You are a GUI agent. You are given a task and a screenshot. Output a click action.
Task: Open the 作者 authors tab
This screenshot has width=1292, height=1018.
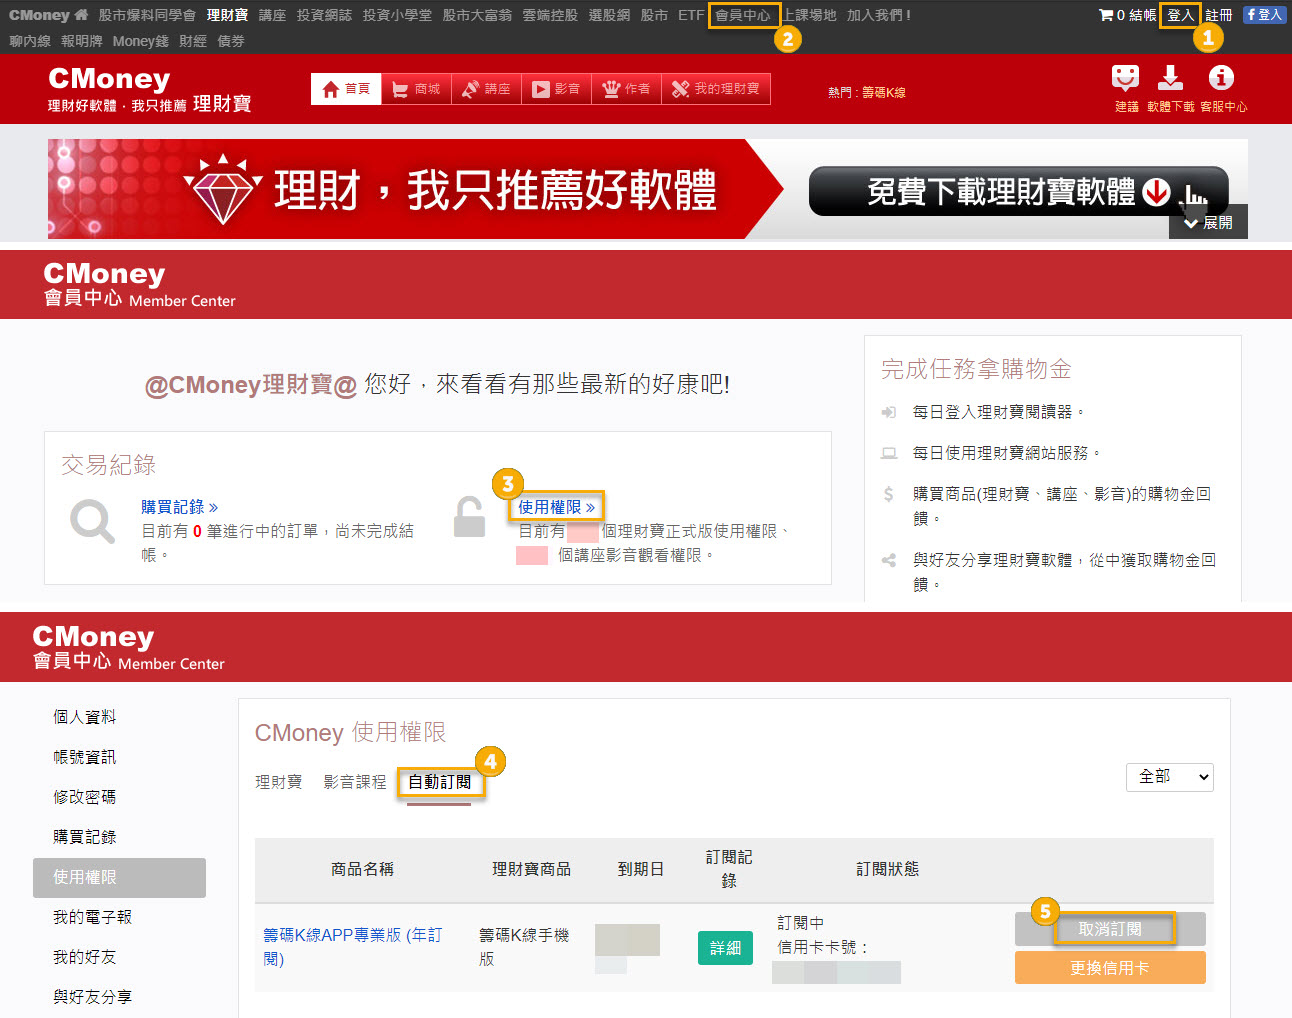[626, 89]
